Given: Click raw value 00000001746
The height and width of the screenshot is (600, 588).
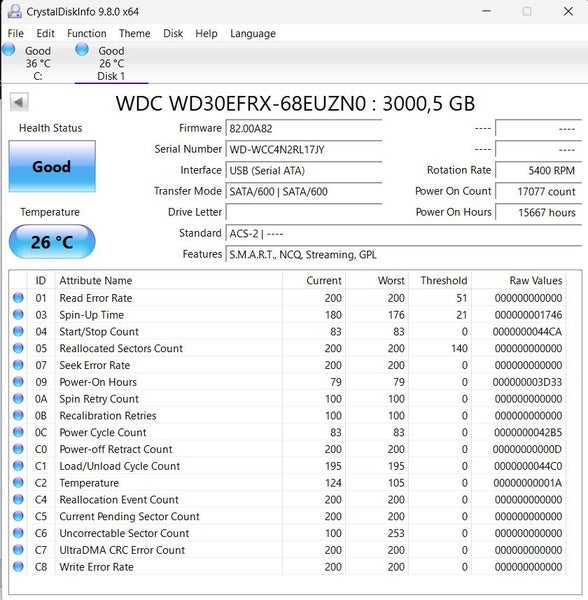Looking at the screenshot, I should pos(528,315).
